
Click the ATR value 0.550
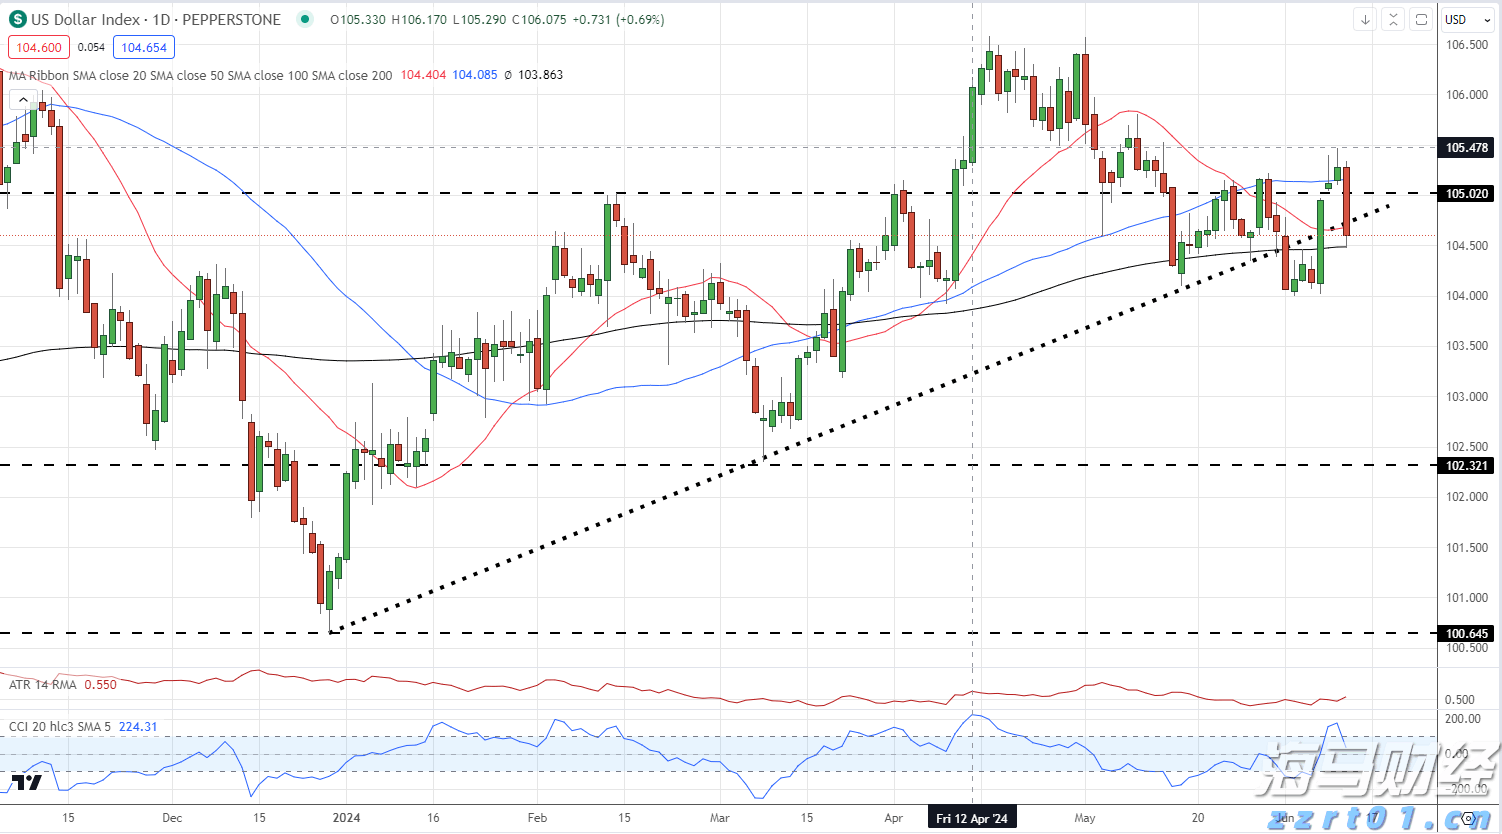tap(100, 685)
